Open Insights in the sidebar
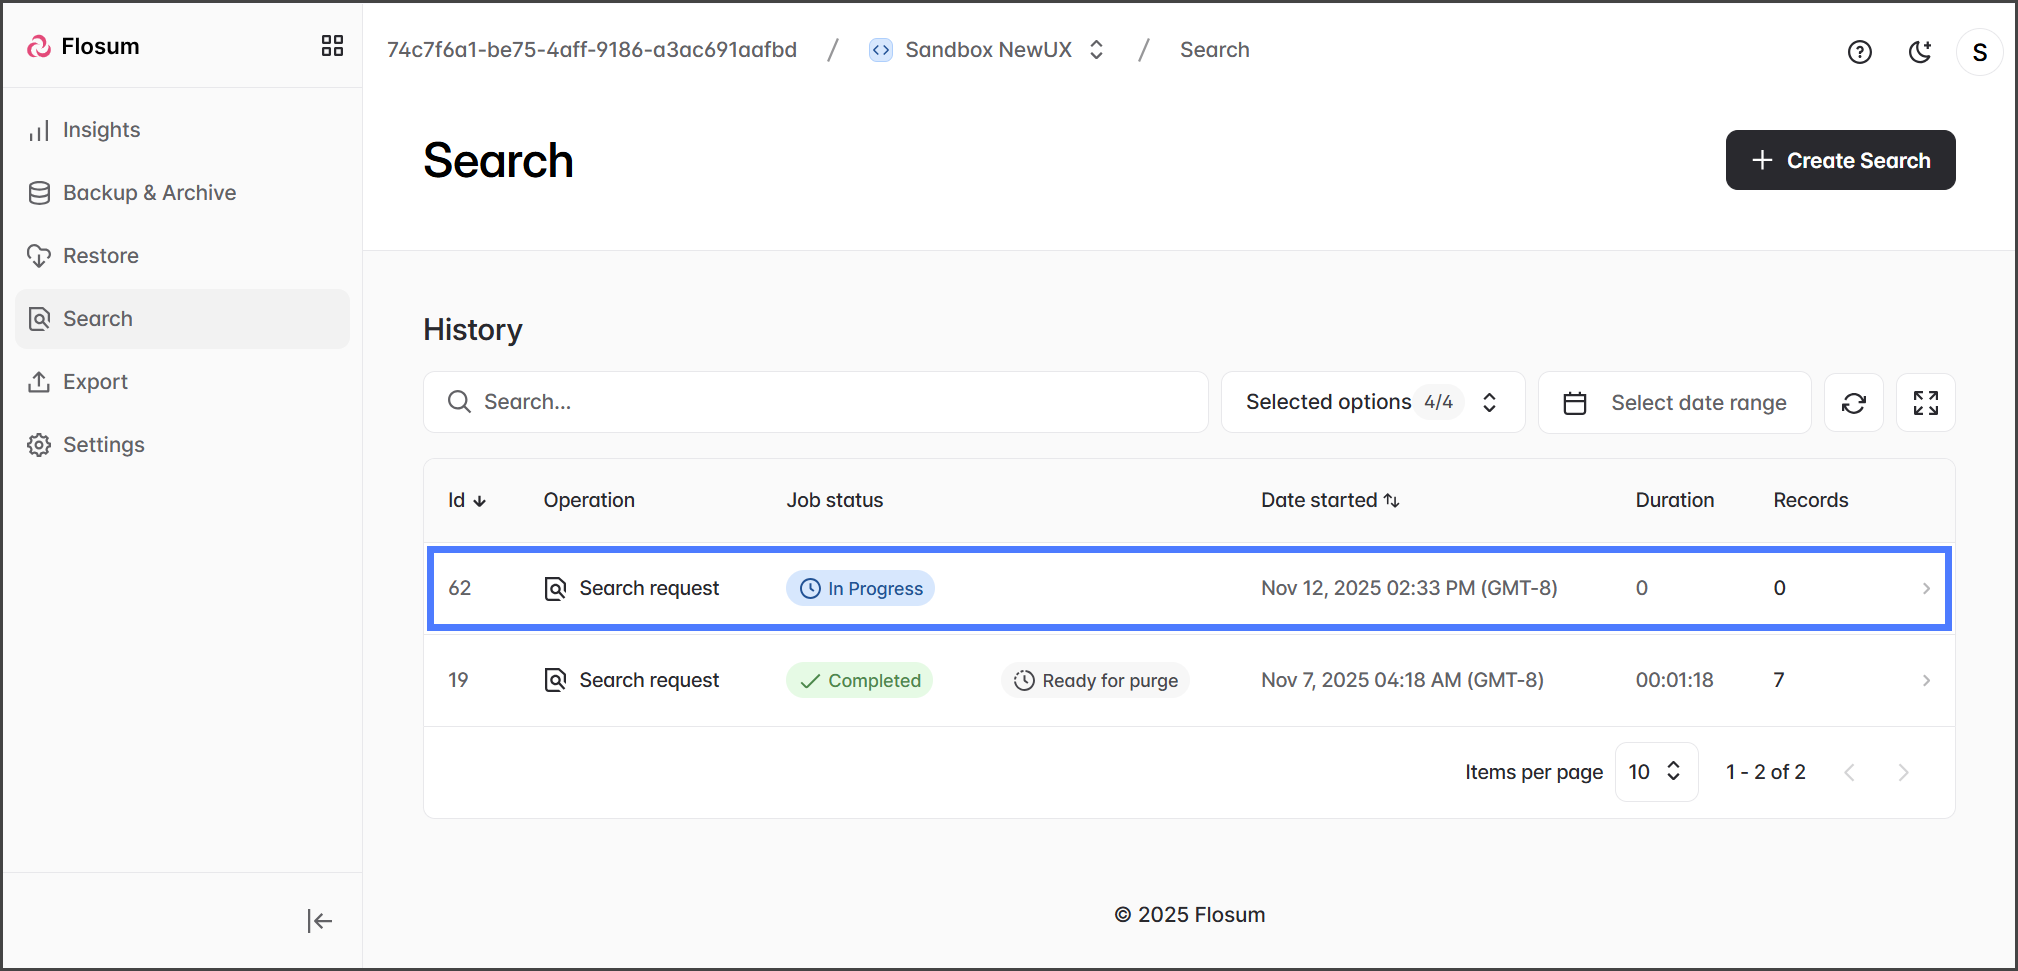 tap(101, 130)
